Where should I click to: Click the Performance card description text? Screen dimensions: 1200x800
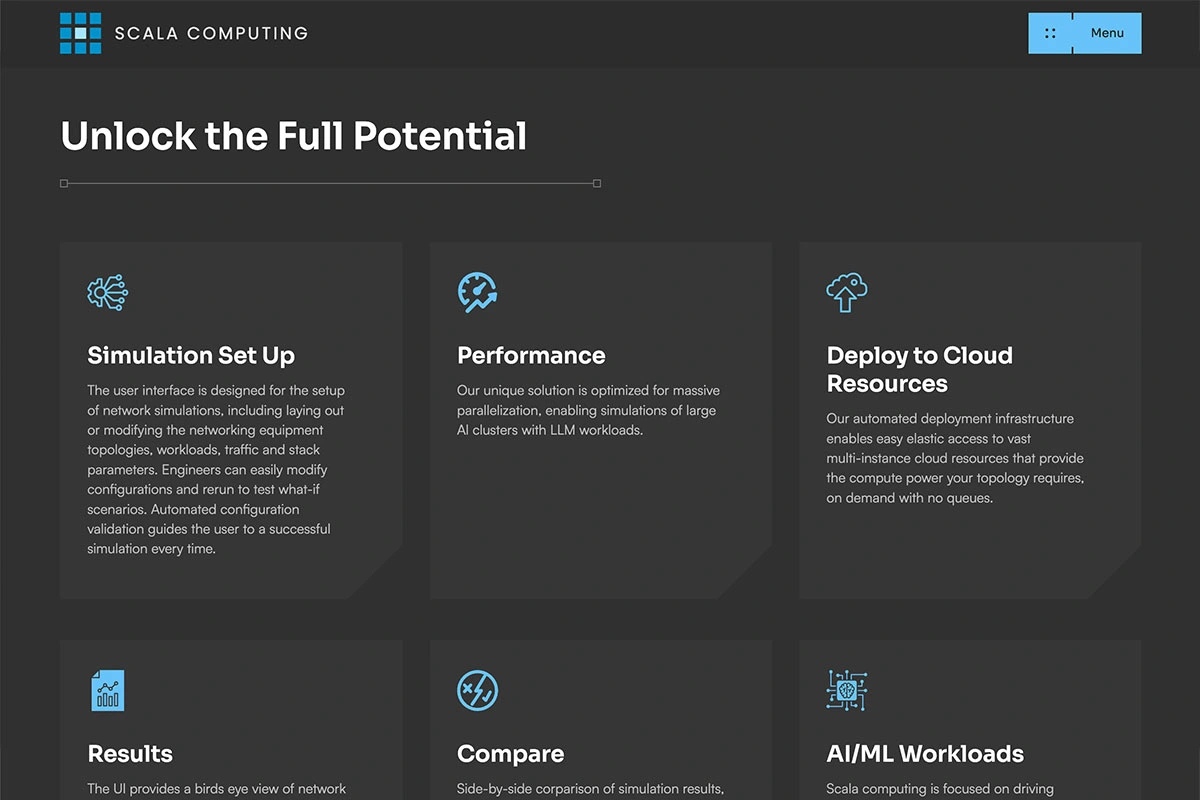pyautogui.click(x=588, y=410)
